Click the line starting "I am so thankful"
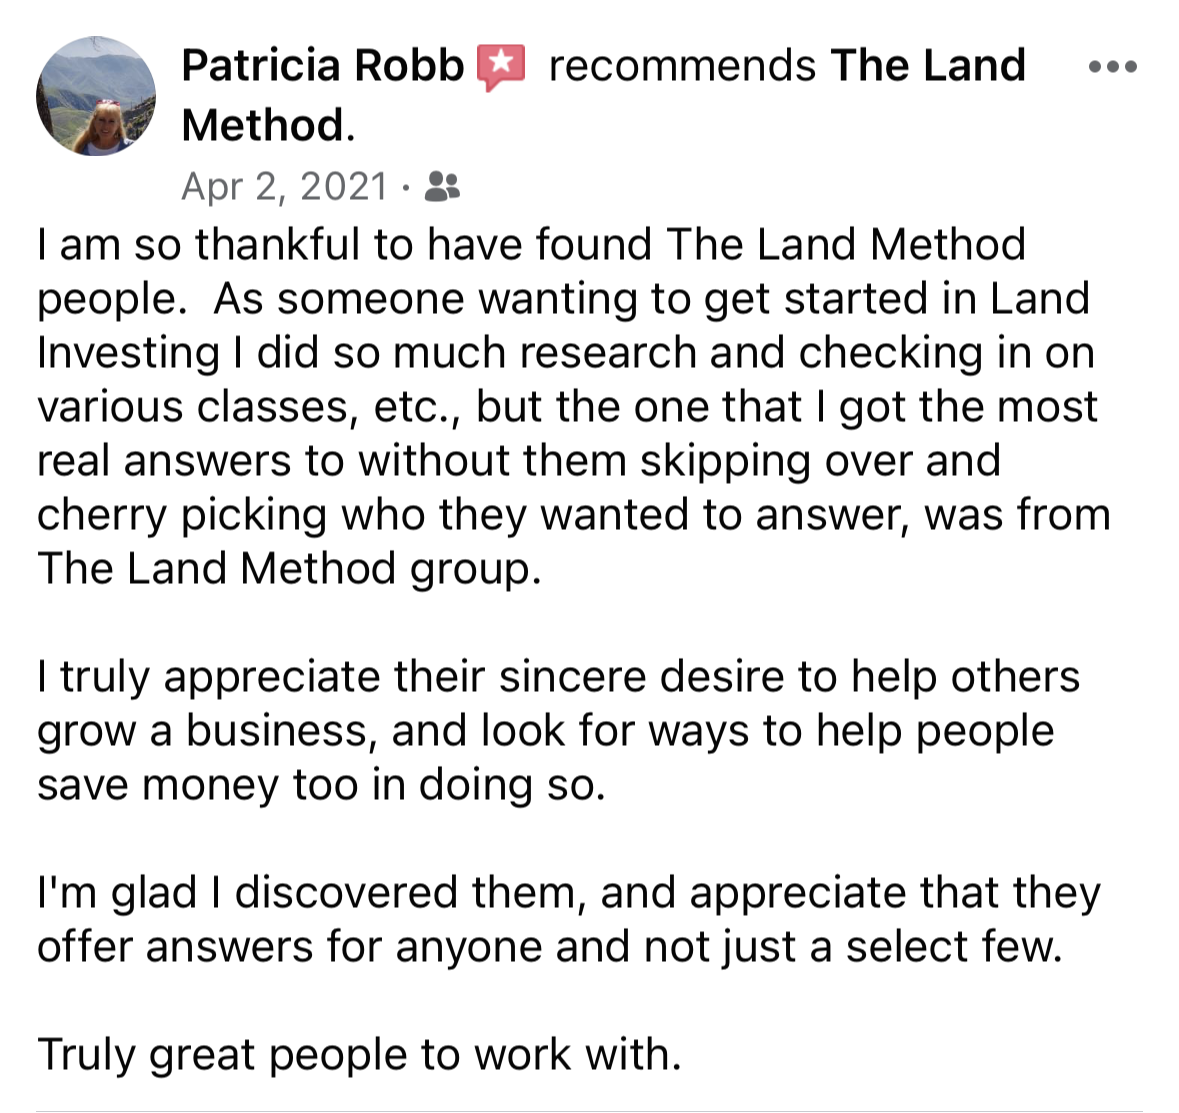 pyautogui.click(x=531, y=245)
